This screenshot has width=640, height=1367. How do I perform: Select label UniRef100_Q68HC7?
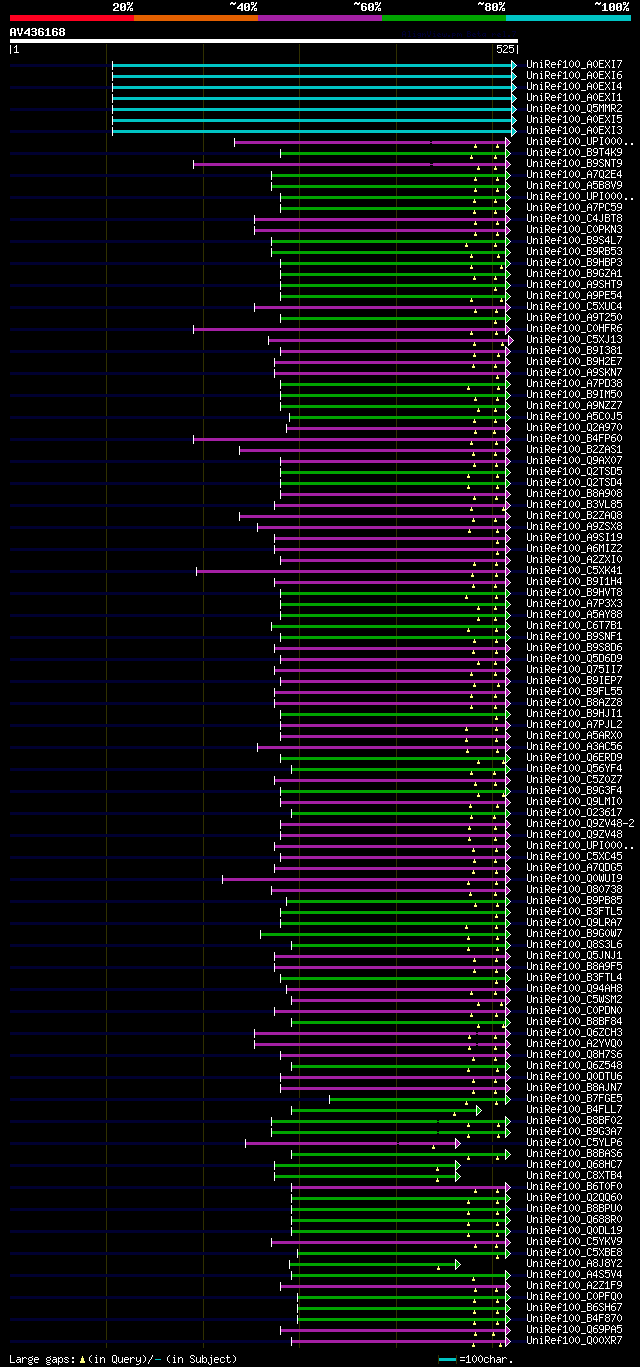click(x=574, y=1164)
